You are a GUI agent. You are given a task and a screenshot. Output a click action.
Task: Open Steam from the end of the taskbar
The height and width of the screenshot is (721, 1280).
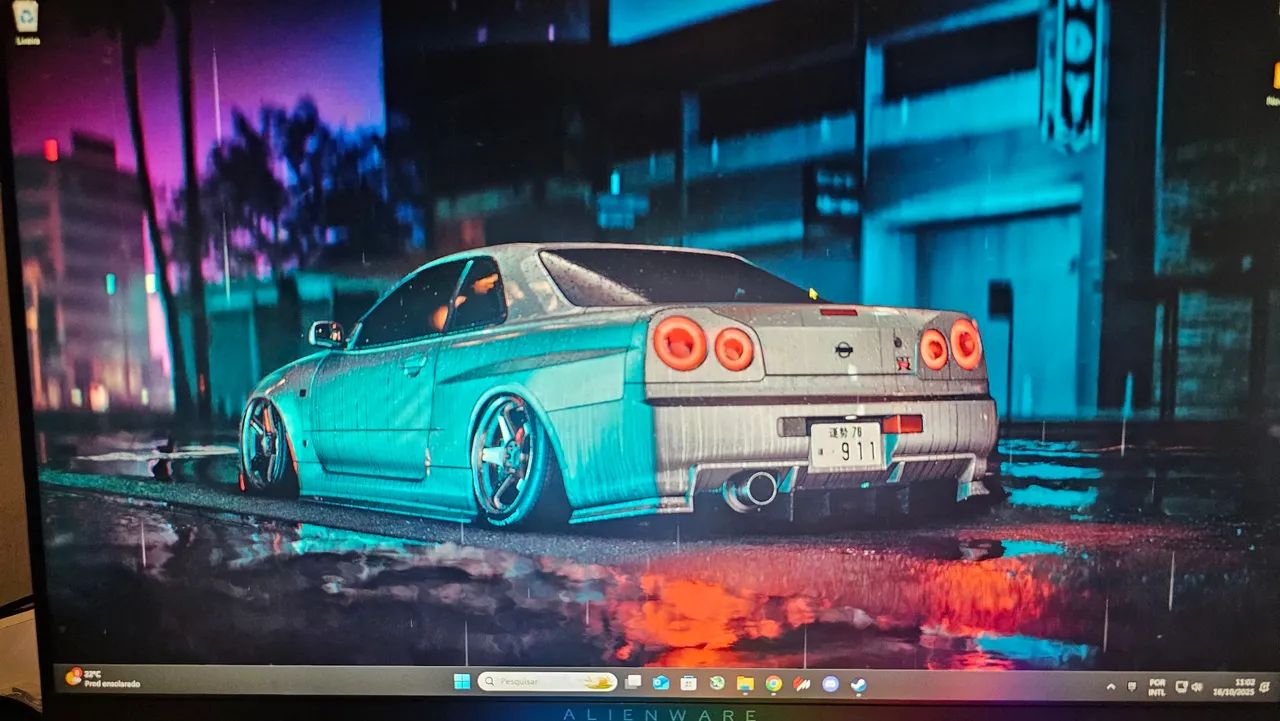point(857,684)
